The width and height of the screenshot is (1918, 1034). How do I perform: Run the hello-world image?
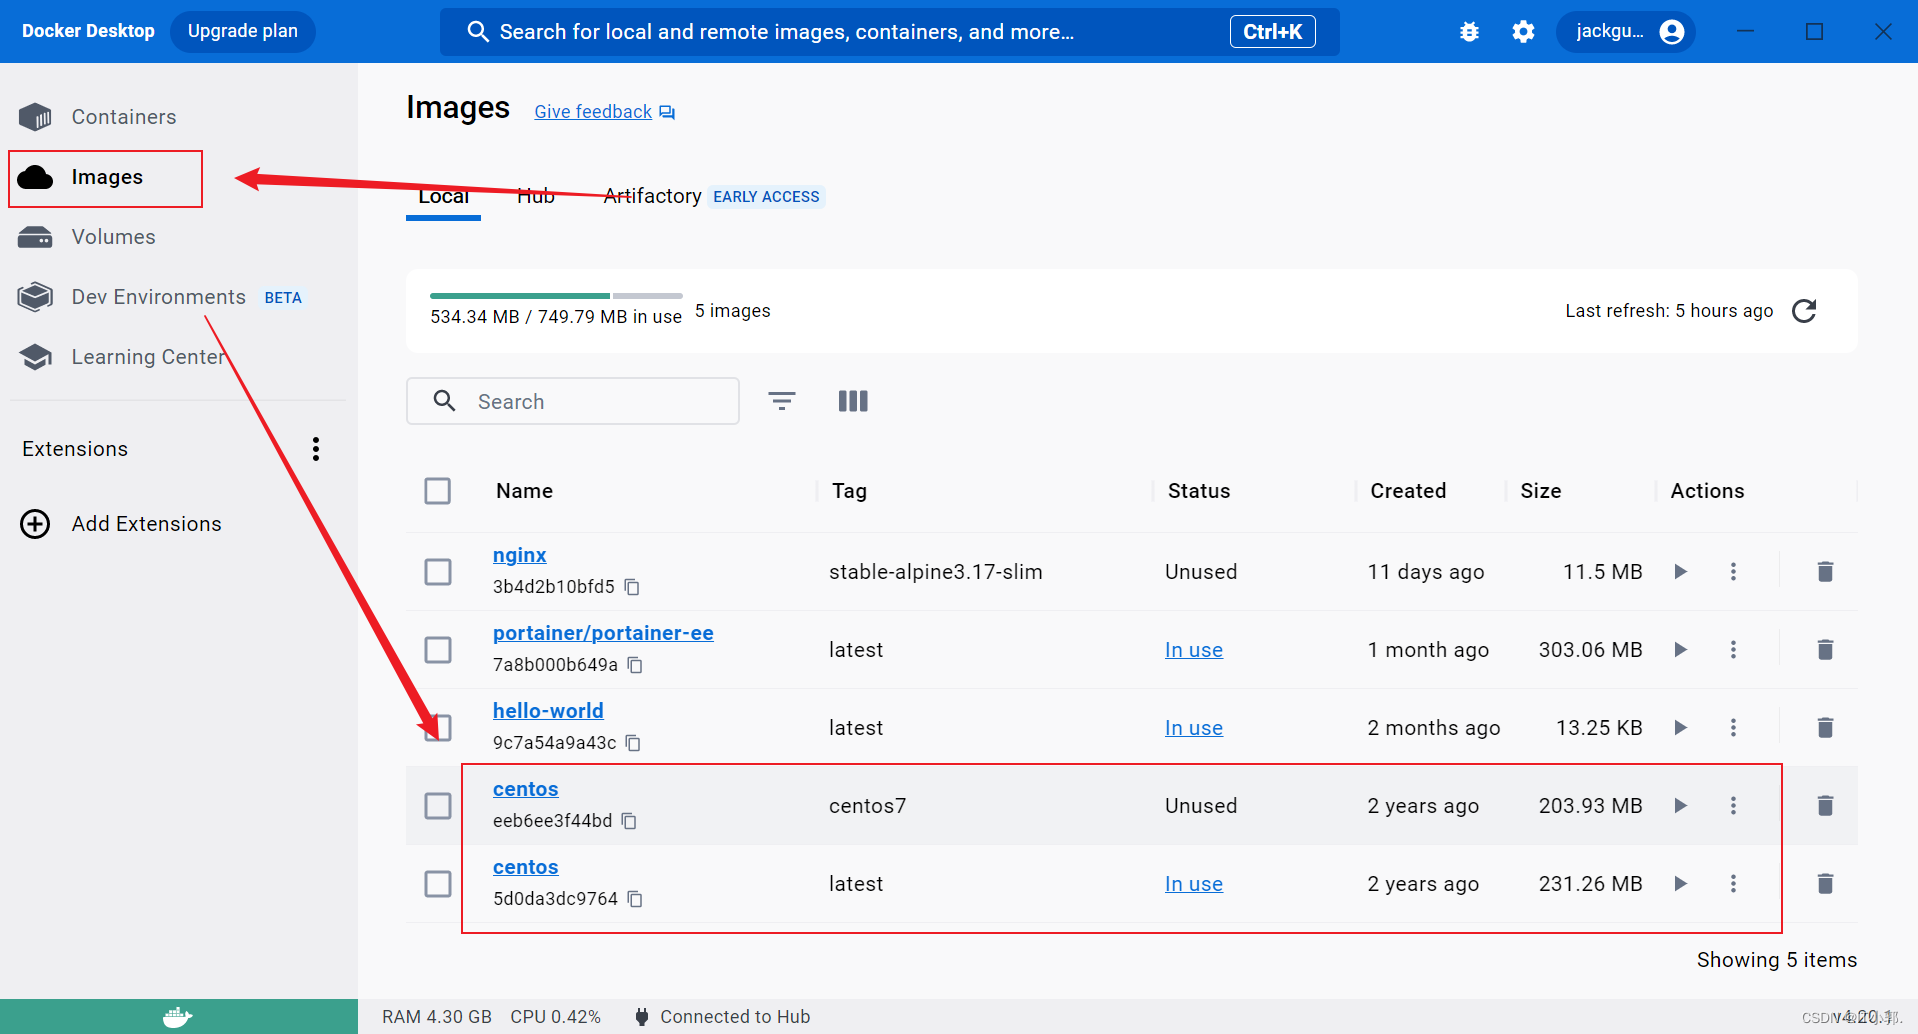[x=1681, y=728]
